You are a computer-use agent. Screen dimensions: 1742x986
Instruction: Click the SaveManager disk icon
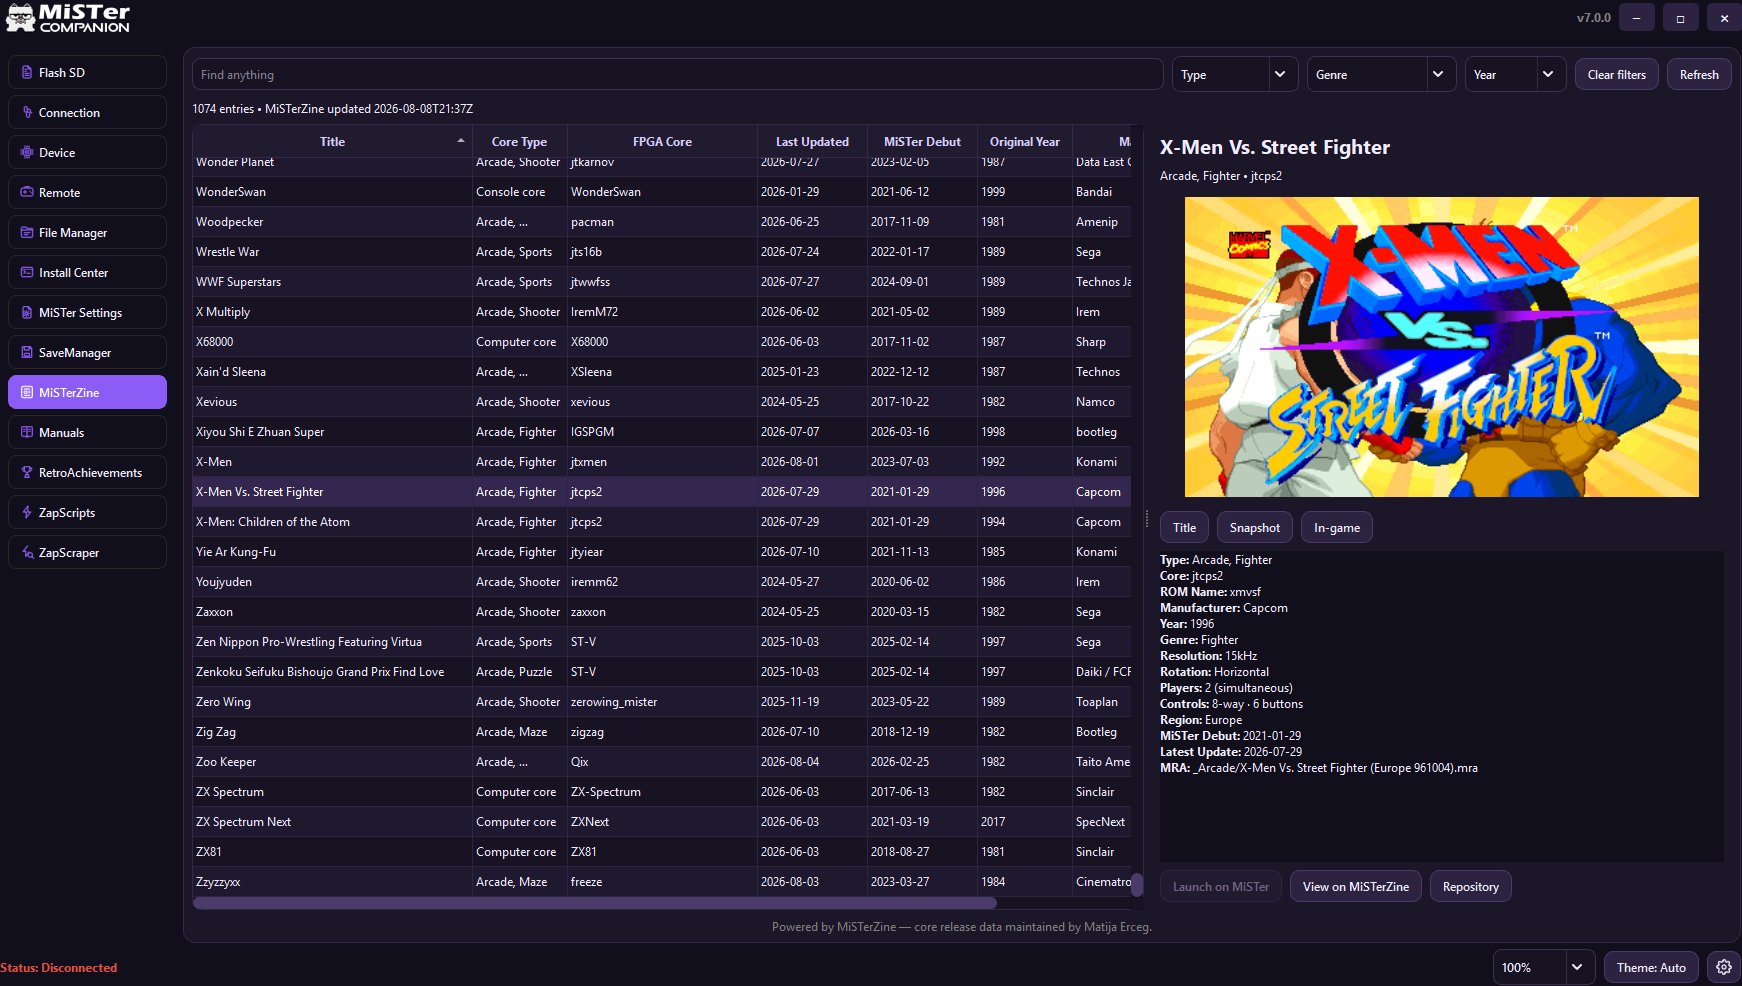point(27,353)
